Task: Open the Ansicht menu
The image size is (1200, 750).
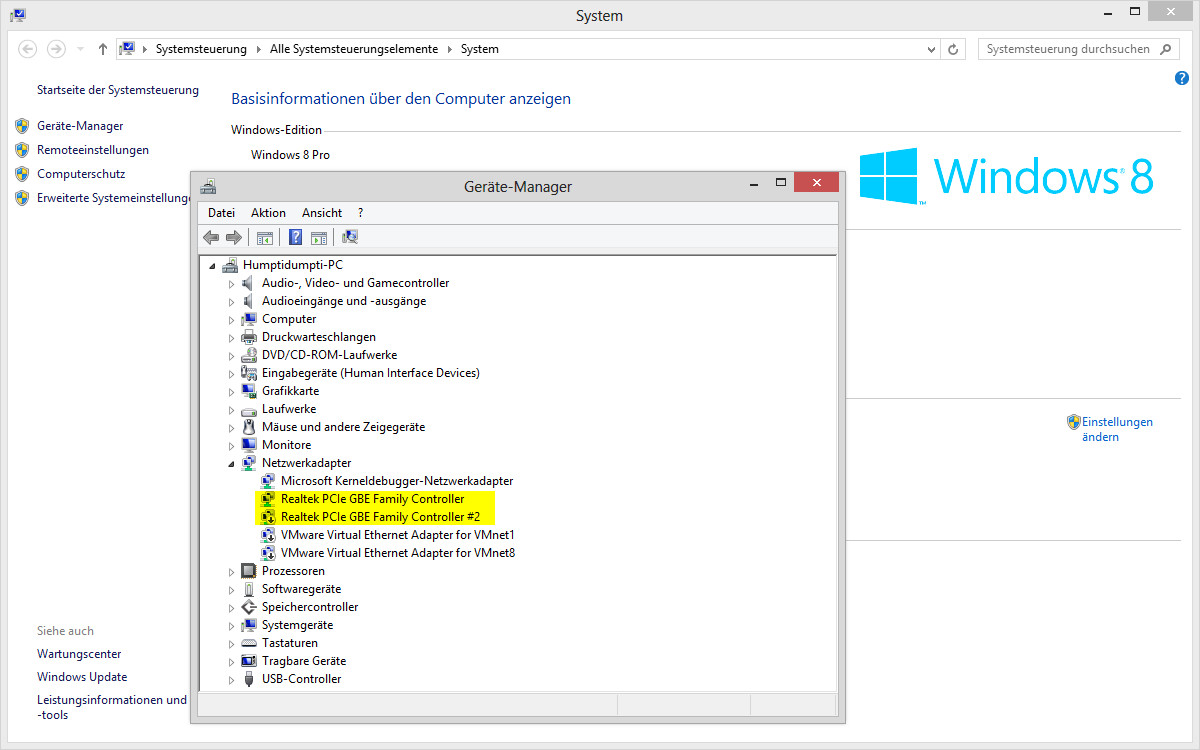Action: [322, 213]
